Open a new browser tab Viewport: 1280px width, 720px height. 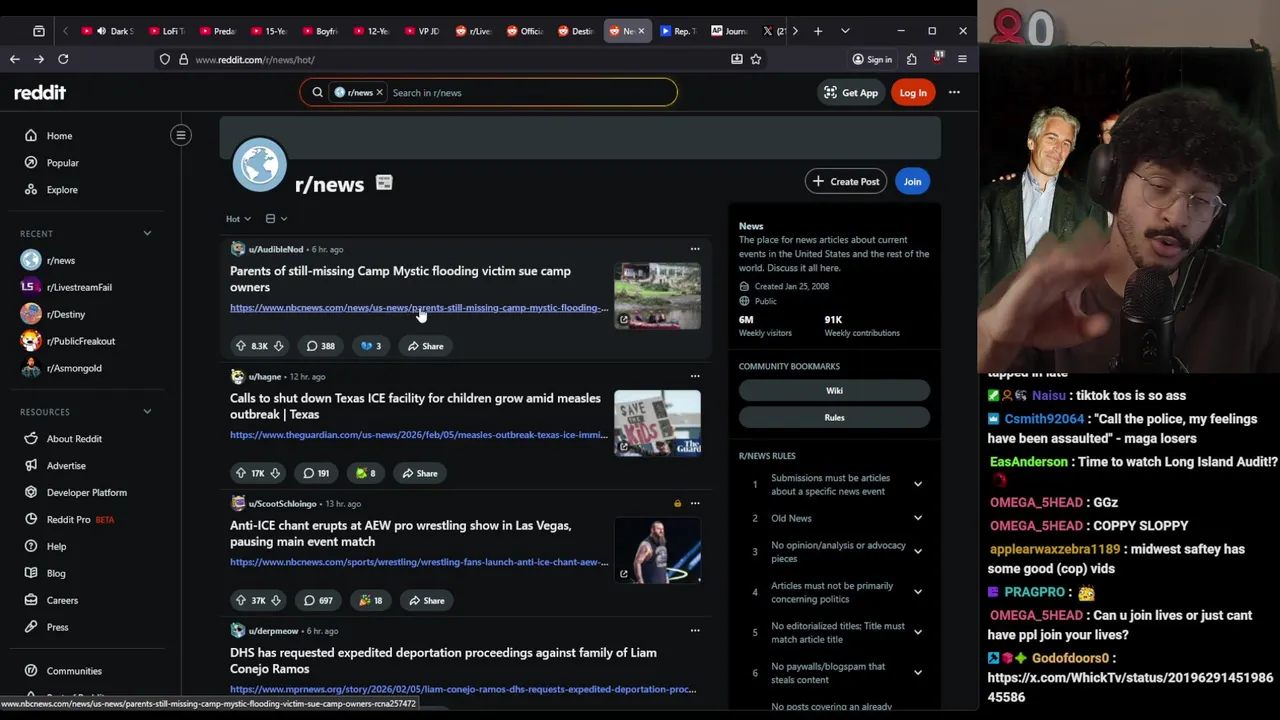click(x=818, y=31)
